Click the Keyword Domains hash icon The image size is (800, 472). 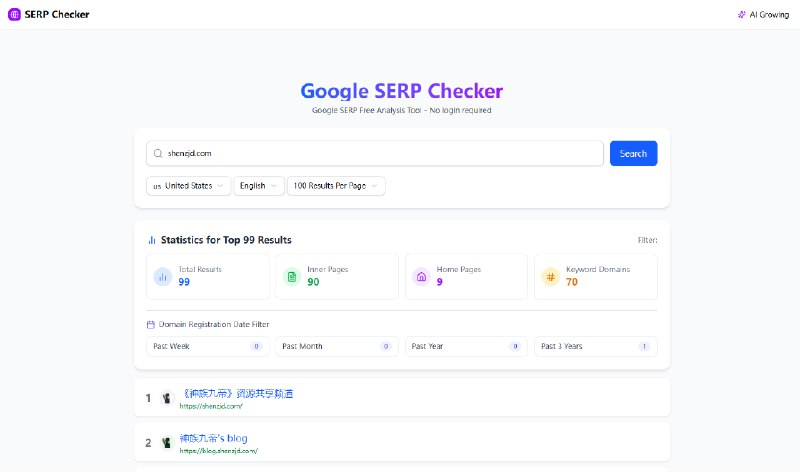[550, 276]
